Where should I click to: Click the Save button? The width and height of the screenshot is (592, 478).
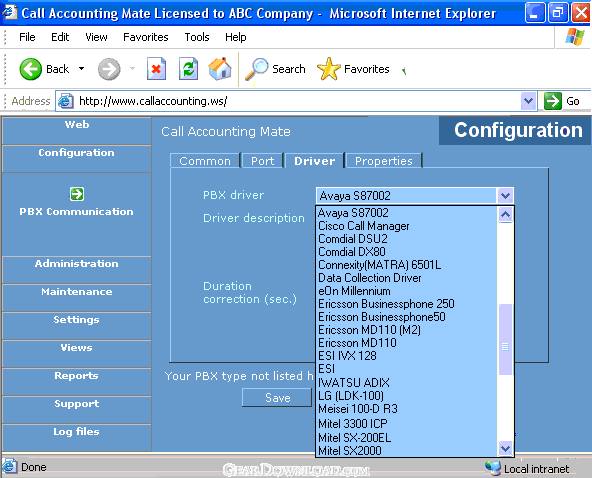click(278, 398)
